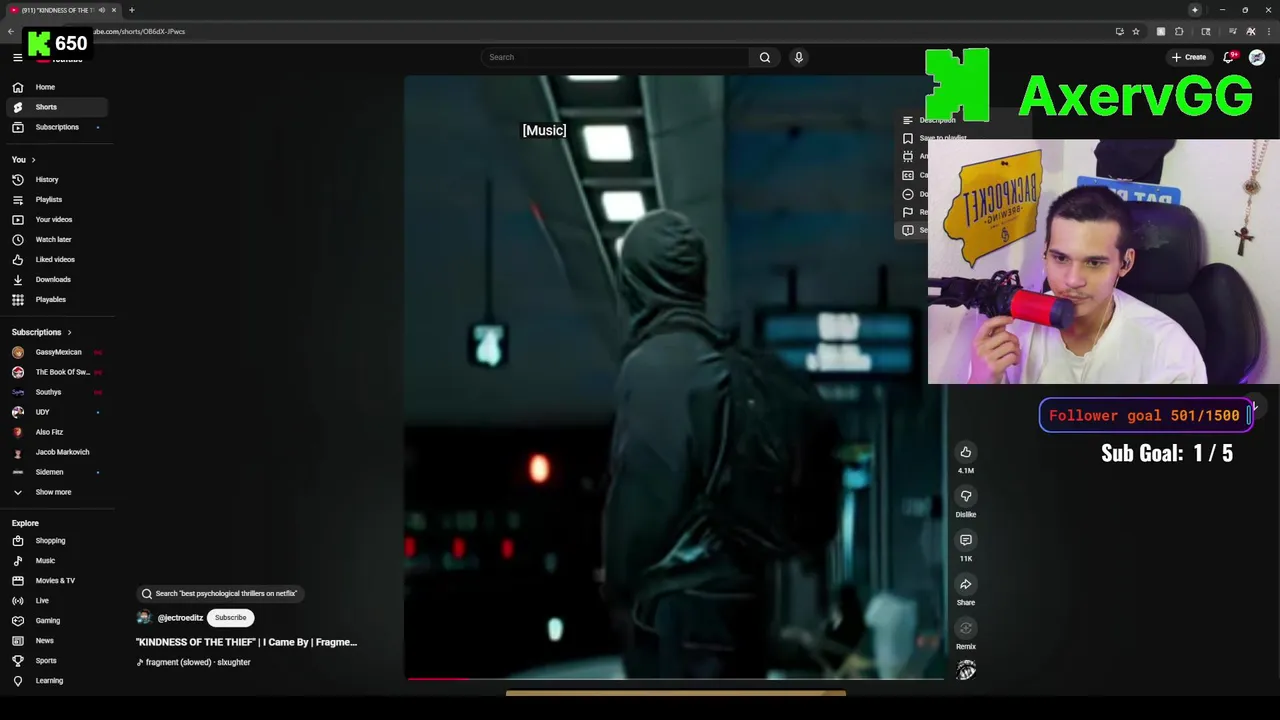The width and height of the screenshot is (1280, 720).
Task: Open Also Fitz channel
Action: pos(55,432)
